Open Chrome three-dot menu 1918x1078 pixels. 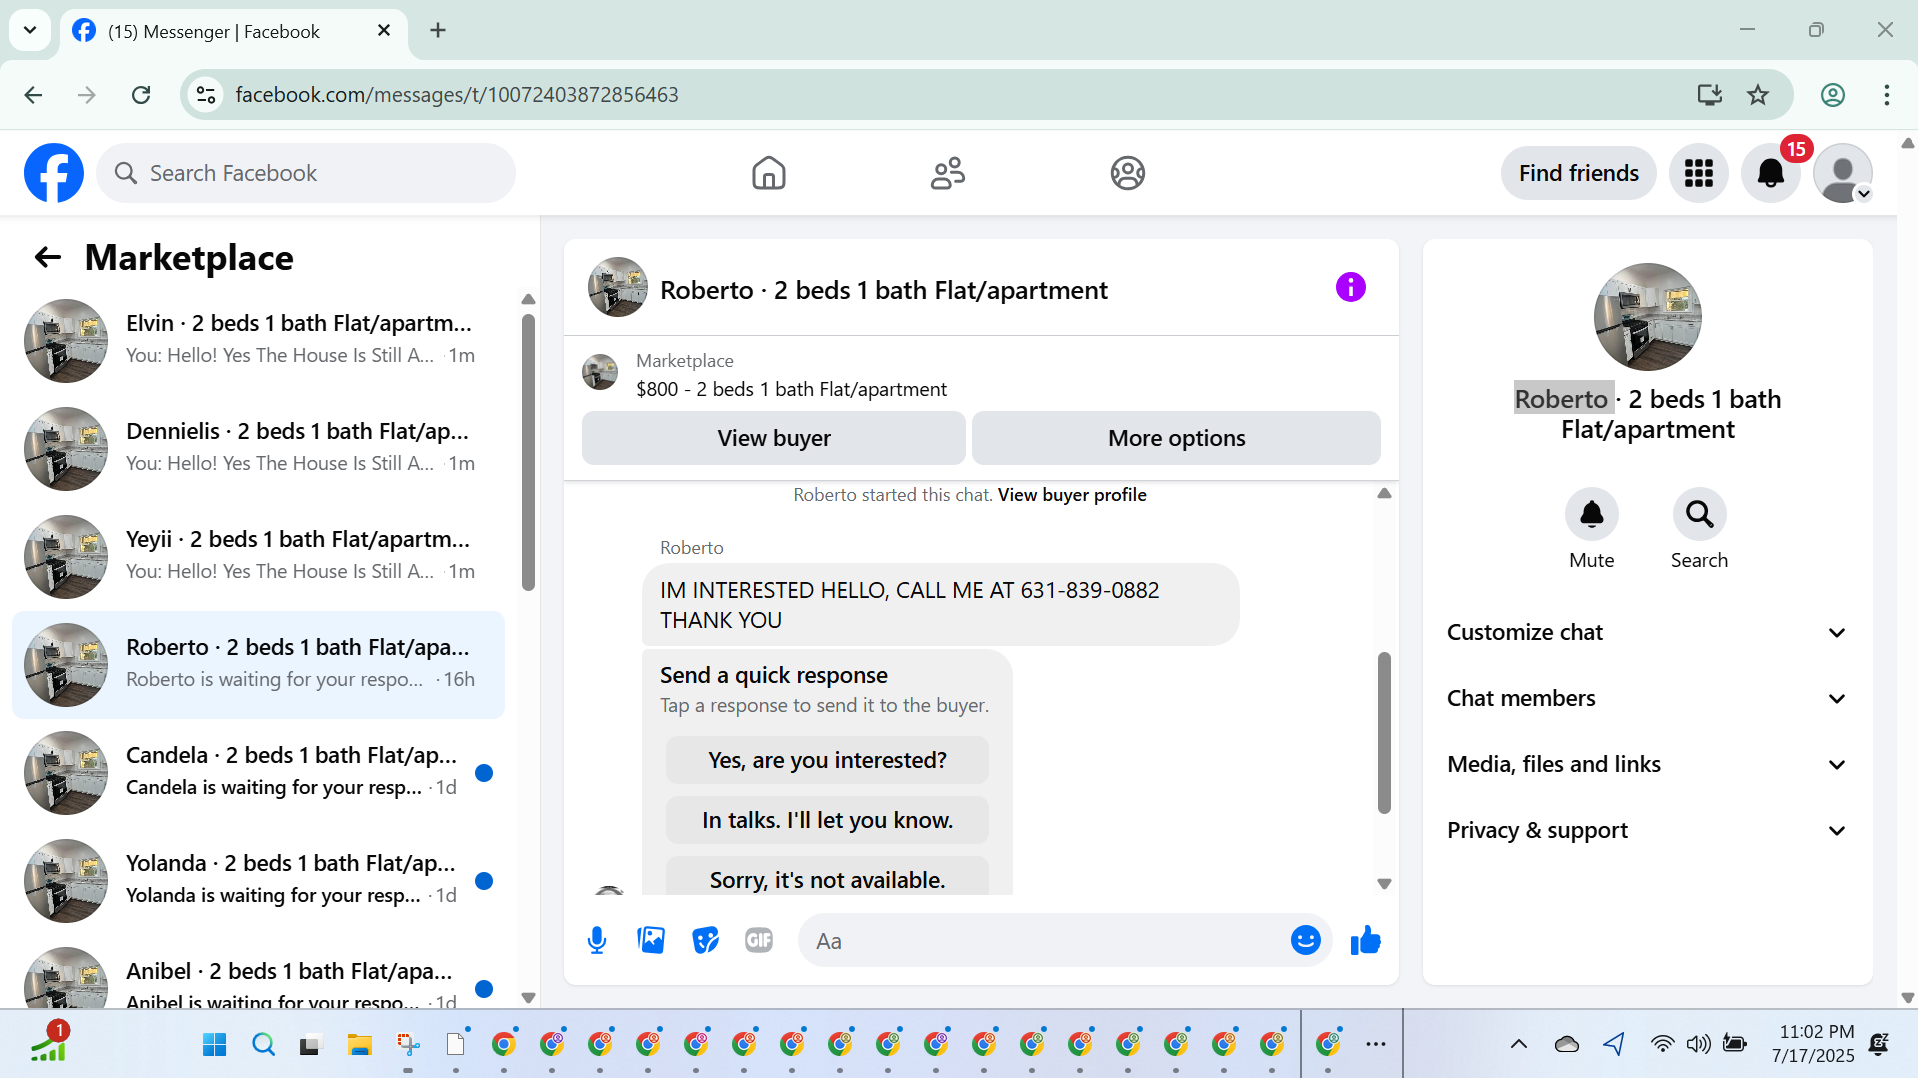(x=1886, y=95)
